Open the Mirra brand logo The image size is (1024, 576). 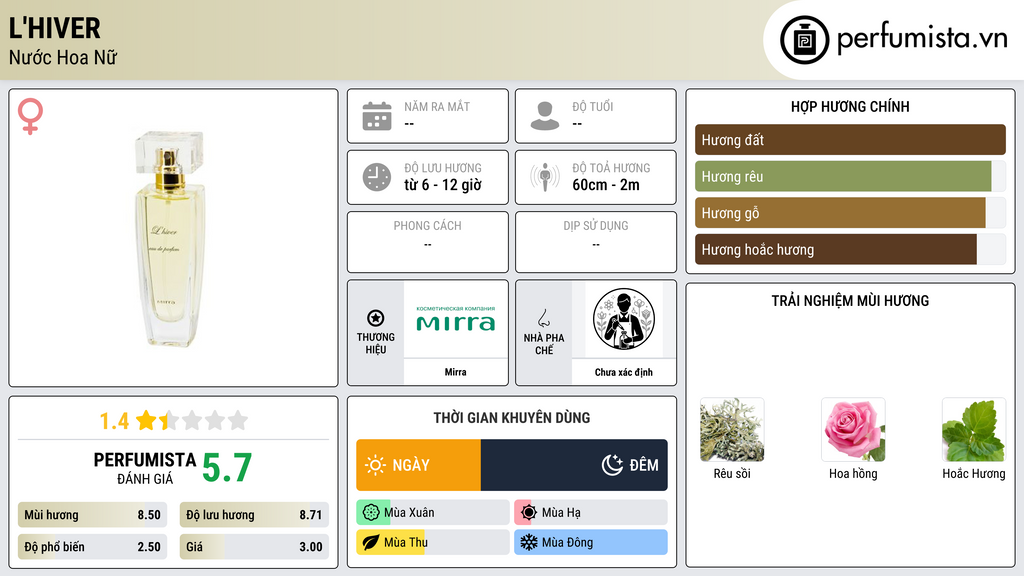(456, 319)
